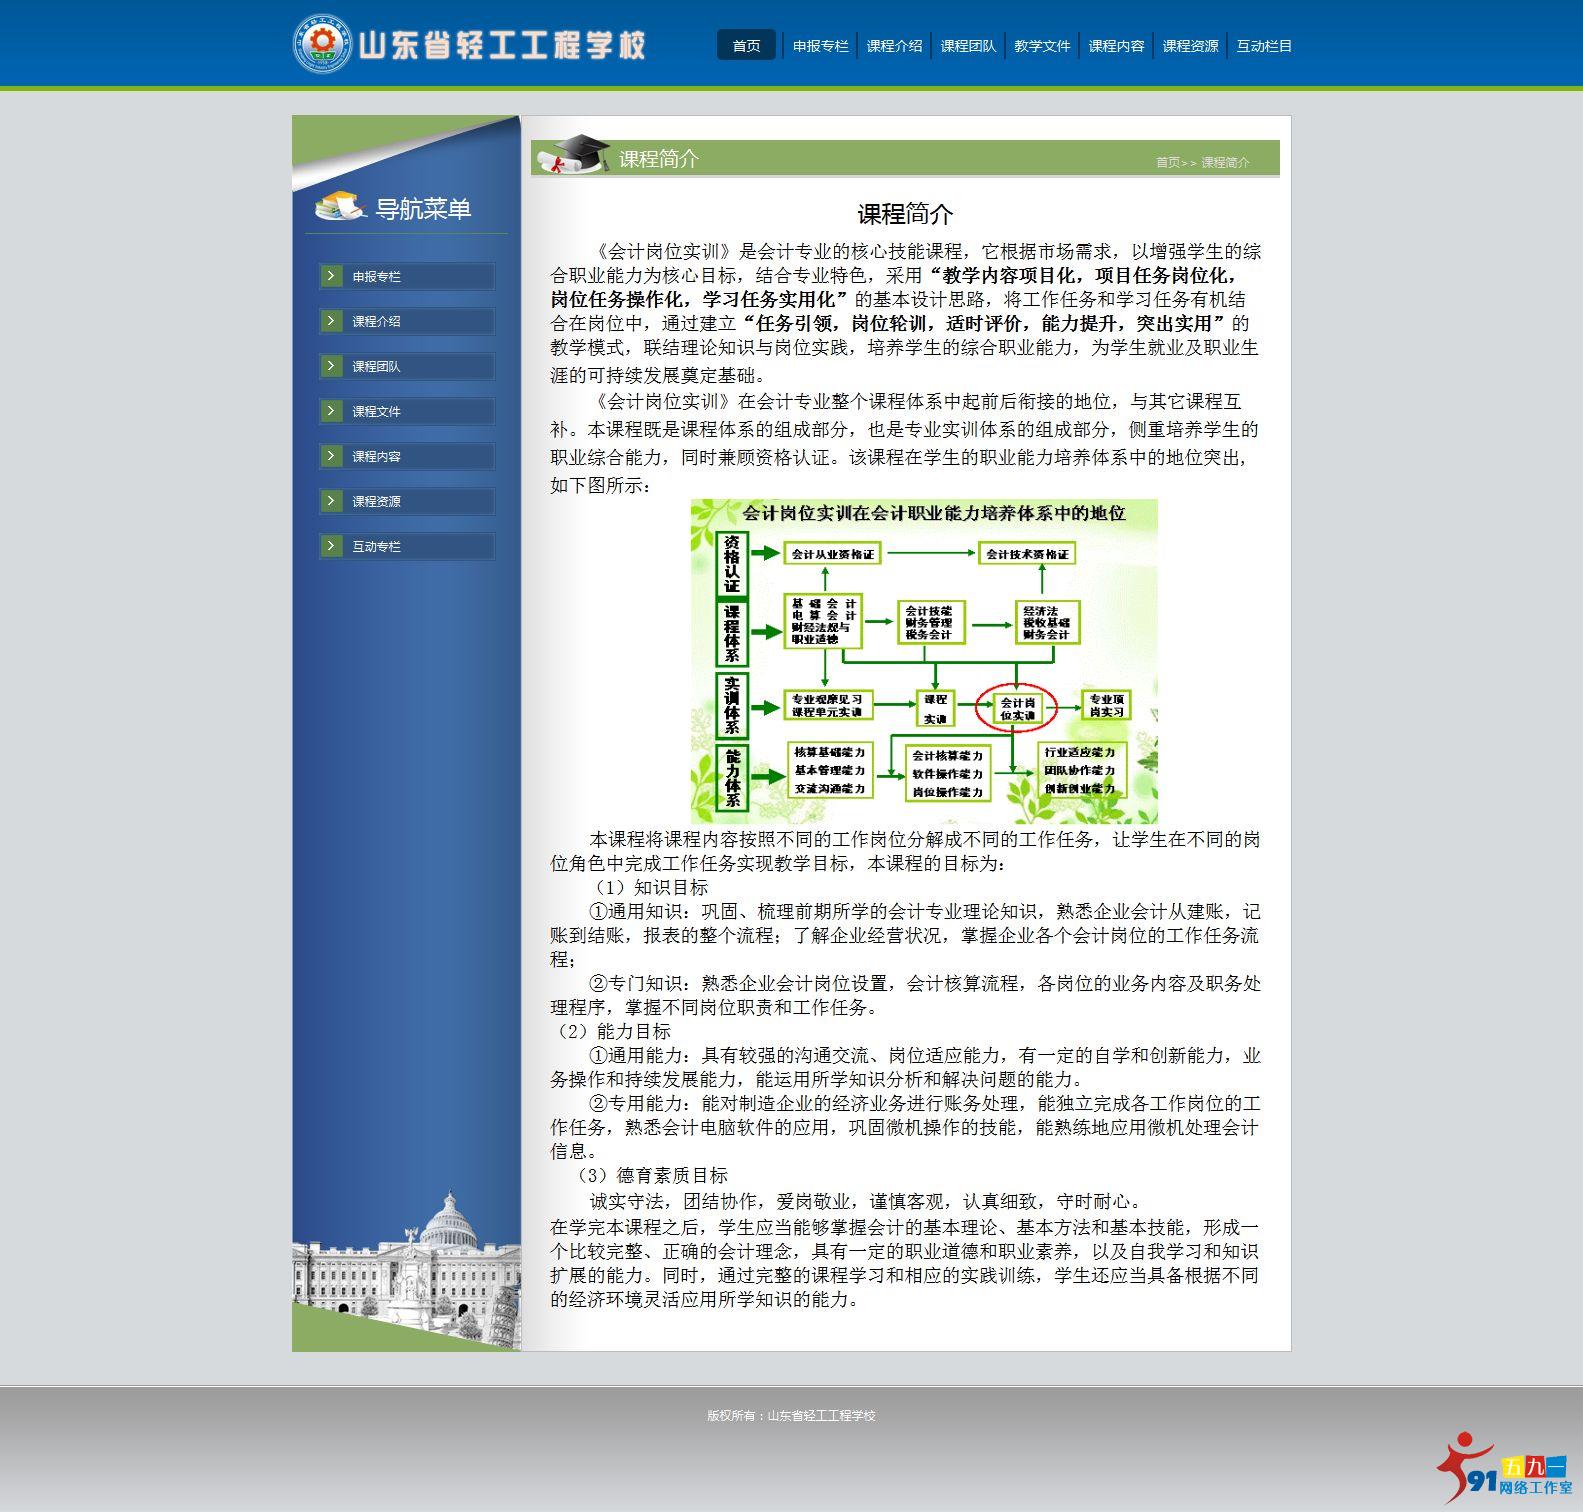Screen dimensions: 1583x1512
Task: Click the school logo emblem in header
Action: click(x=322, y=44)
